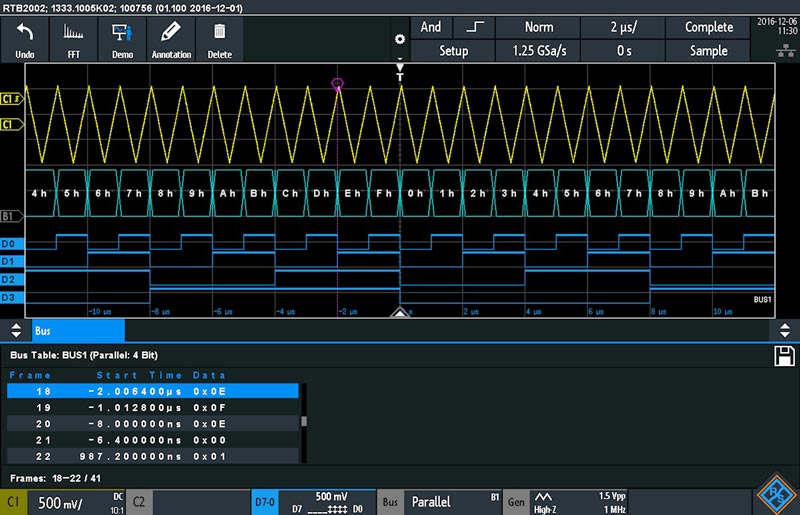Select the Annotation pencil tool
Viewport: 800px width, 515px height.
point(171,33)
